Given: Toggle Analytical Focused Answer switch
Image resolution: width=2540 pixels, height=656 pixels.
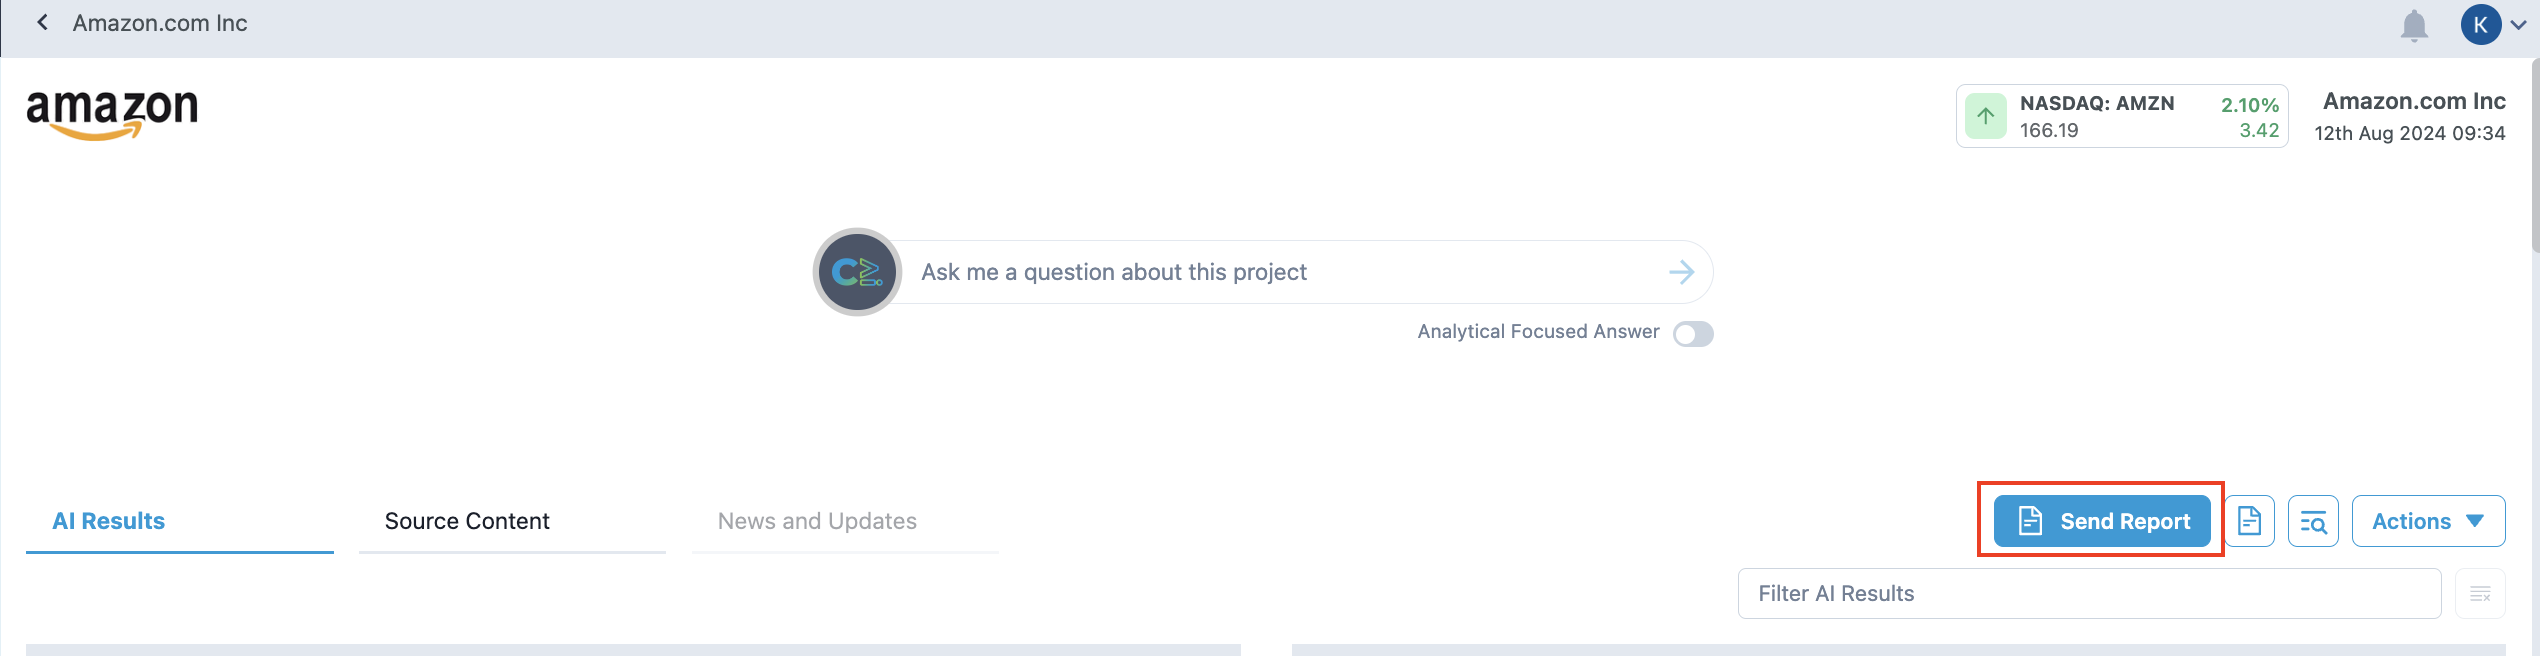Looking at the screenshot, I should [x=1693, y=333].
